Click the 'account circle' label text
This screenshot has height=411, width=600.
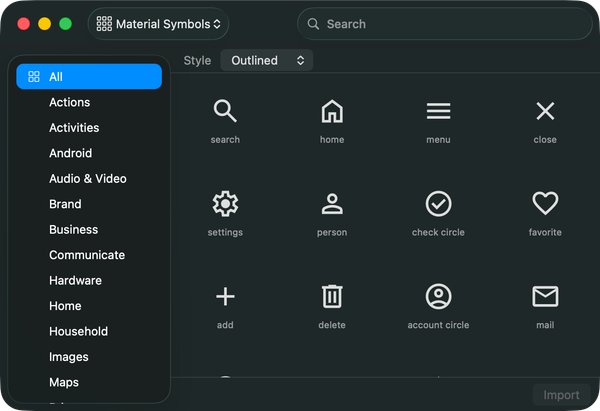(438, 325)
